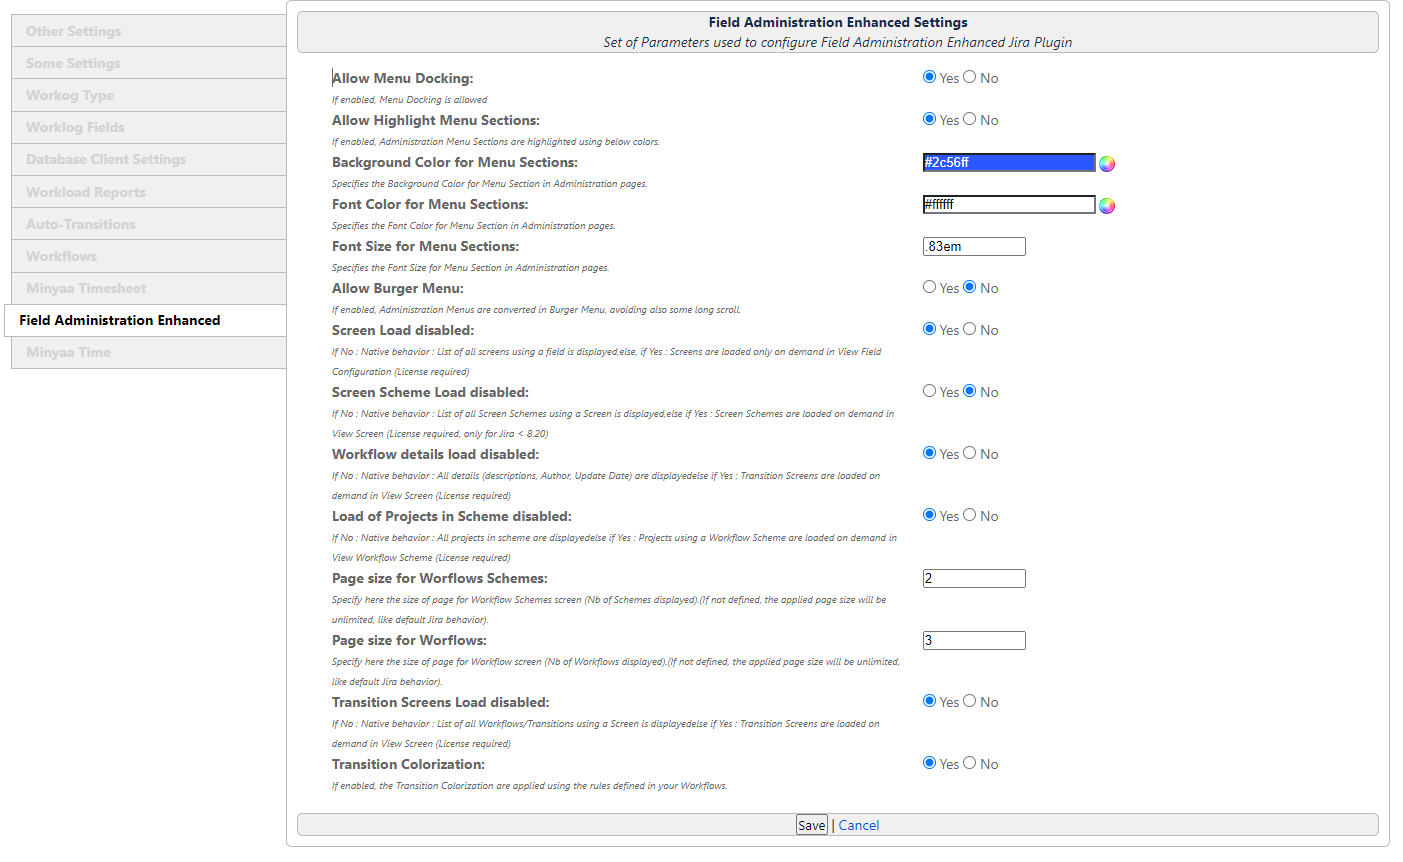Click Page size for Worflows Schemes field
Viewport: 1403px width, 862px height.
point(974,579)
